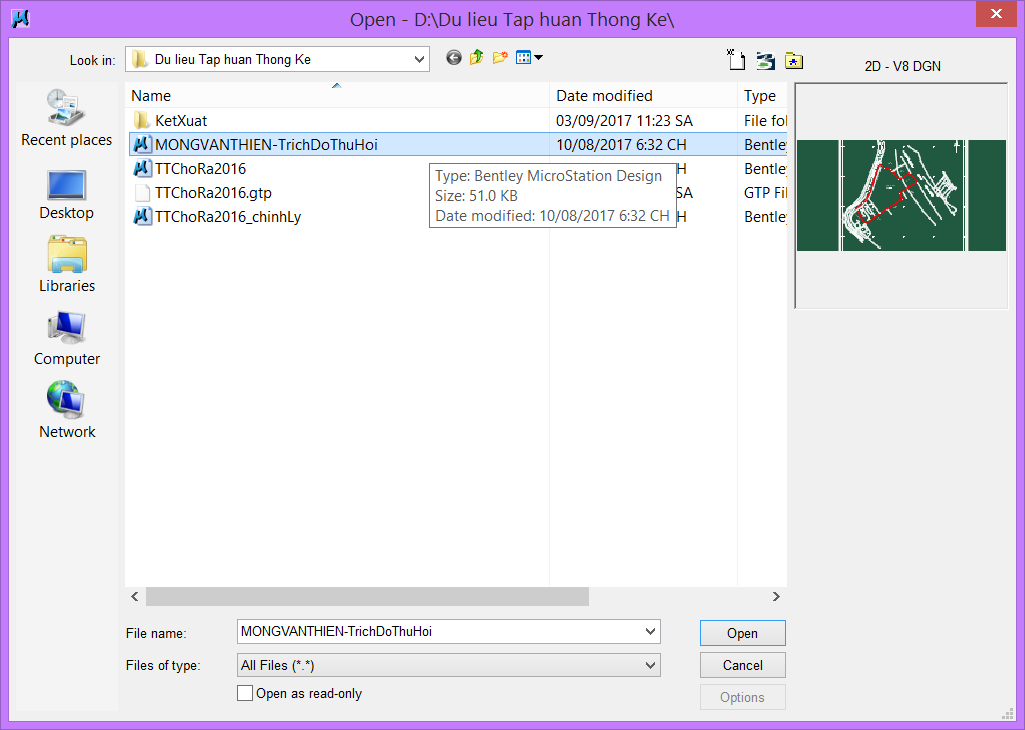
Task: Click the new file icon
Action: click(x=737, y=60)
